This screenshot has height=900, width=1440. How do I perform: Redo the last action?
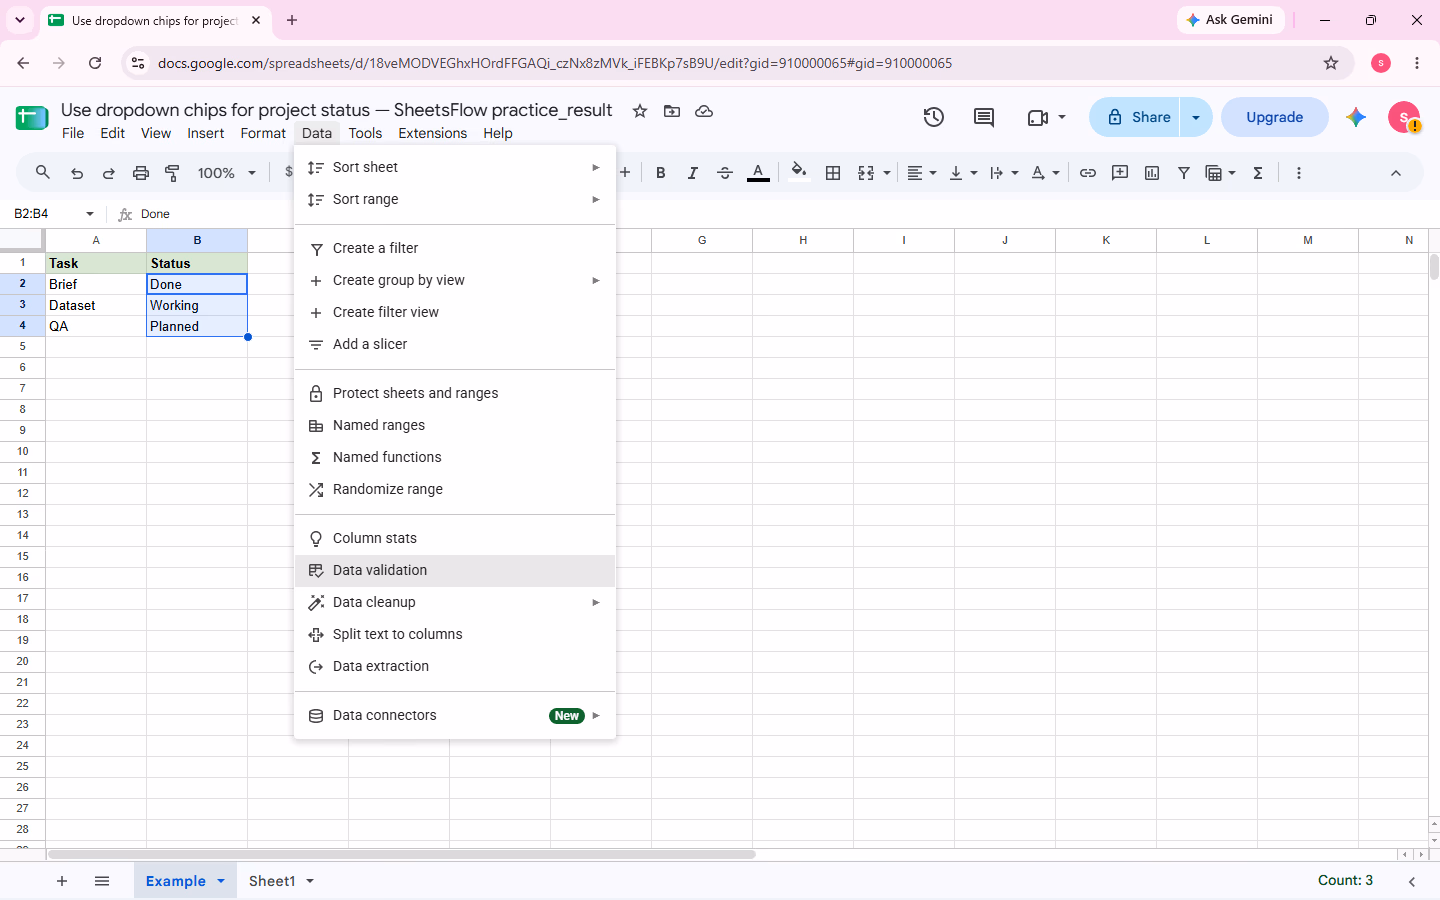point(108,173)
